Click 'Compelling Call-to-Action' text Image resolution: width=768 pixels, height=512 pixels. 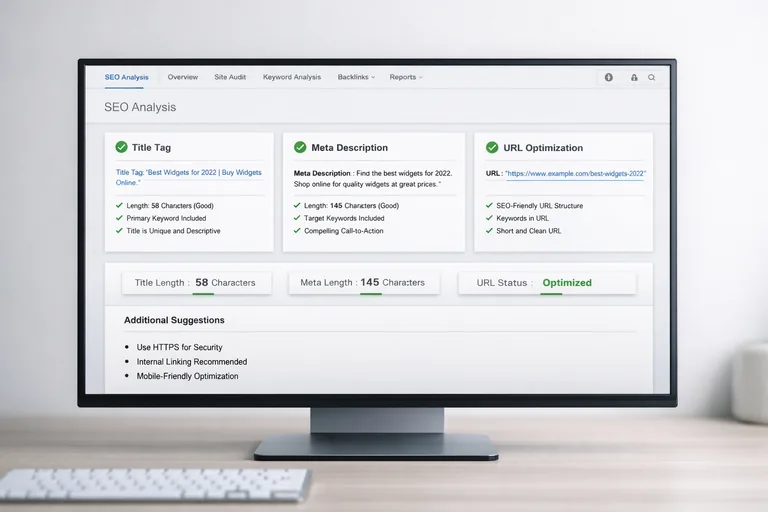coord(344,231)
